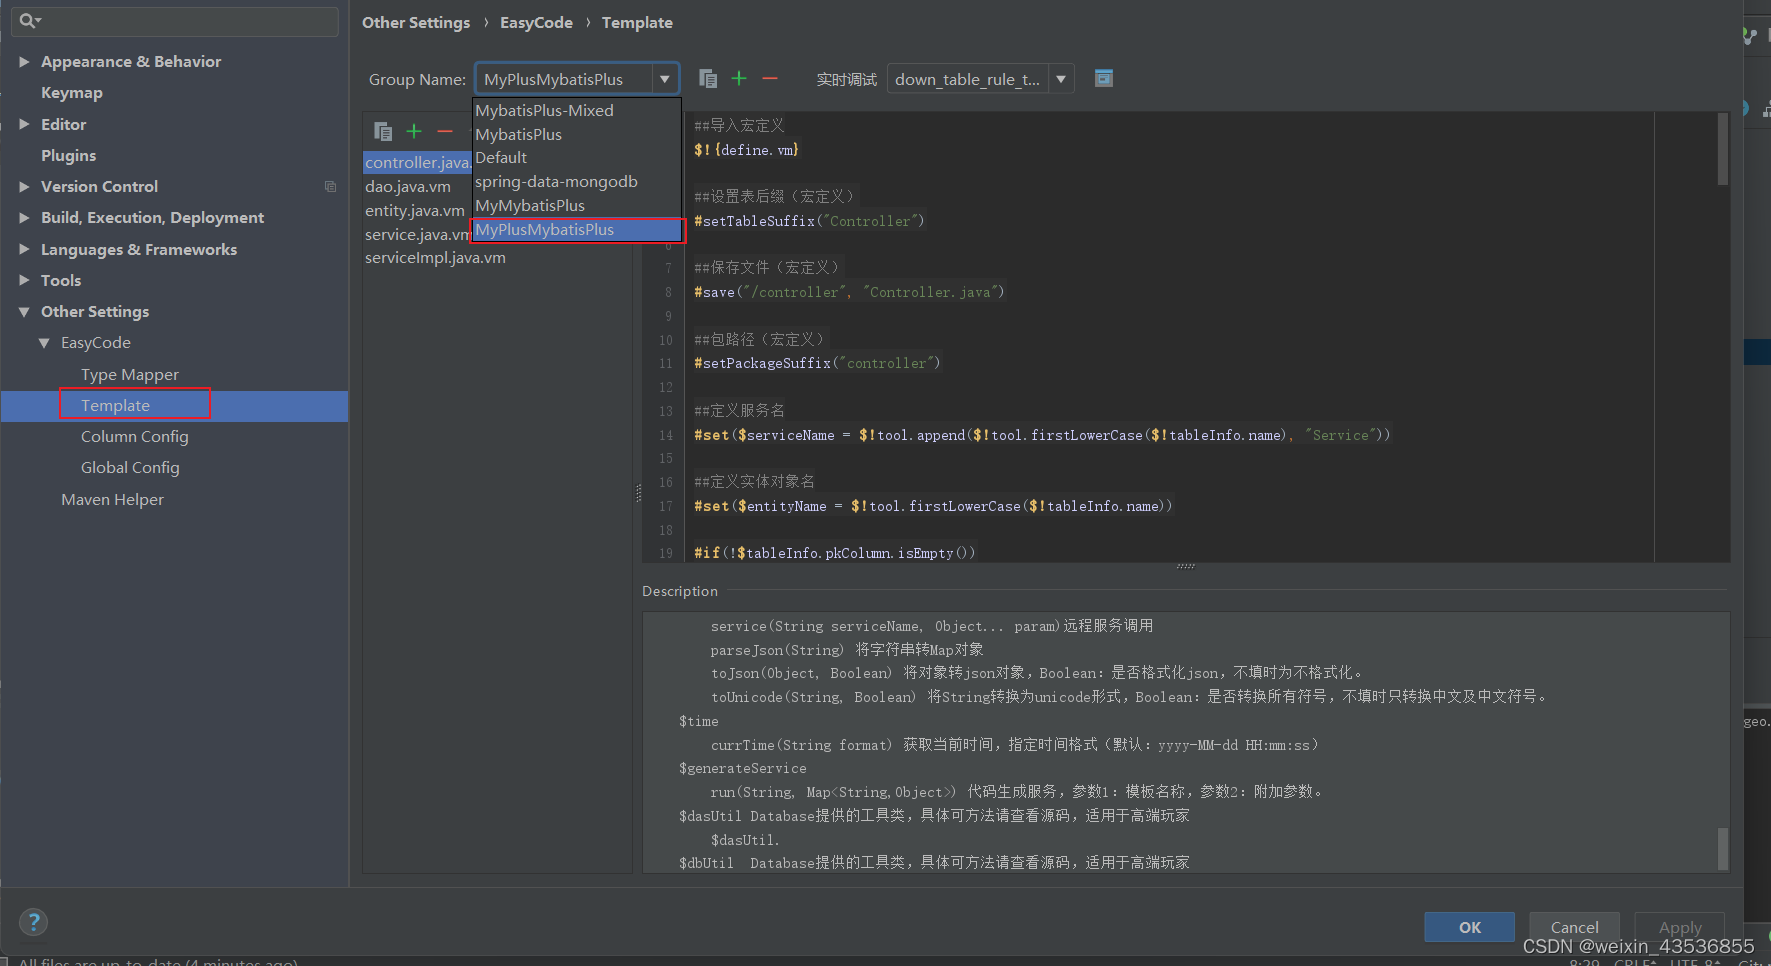Select dao.java.vm template file
The height and width of the screenshot is (966, 1771).
click(x=408, y=186)
